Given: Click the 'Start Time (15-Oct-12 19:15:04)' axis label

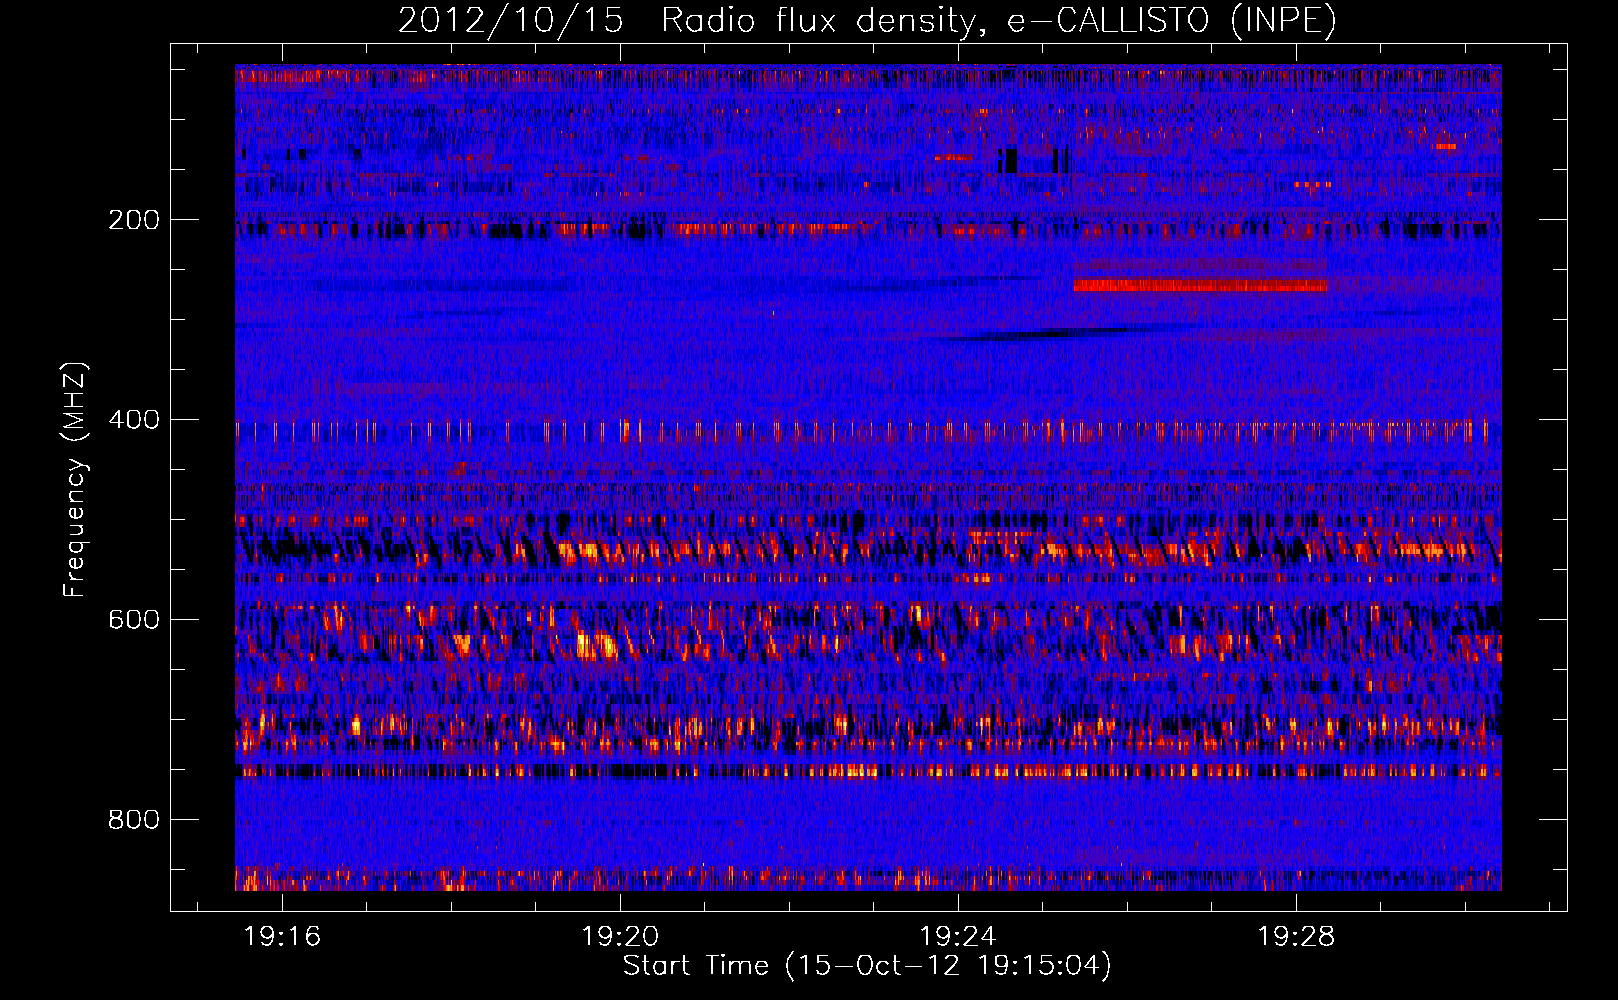Looking at the screenshot, I should click(x=867, y=966).
